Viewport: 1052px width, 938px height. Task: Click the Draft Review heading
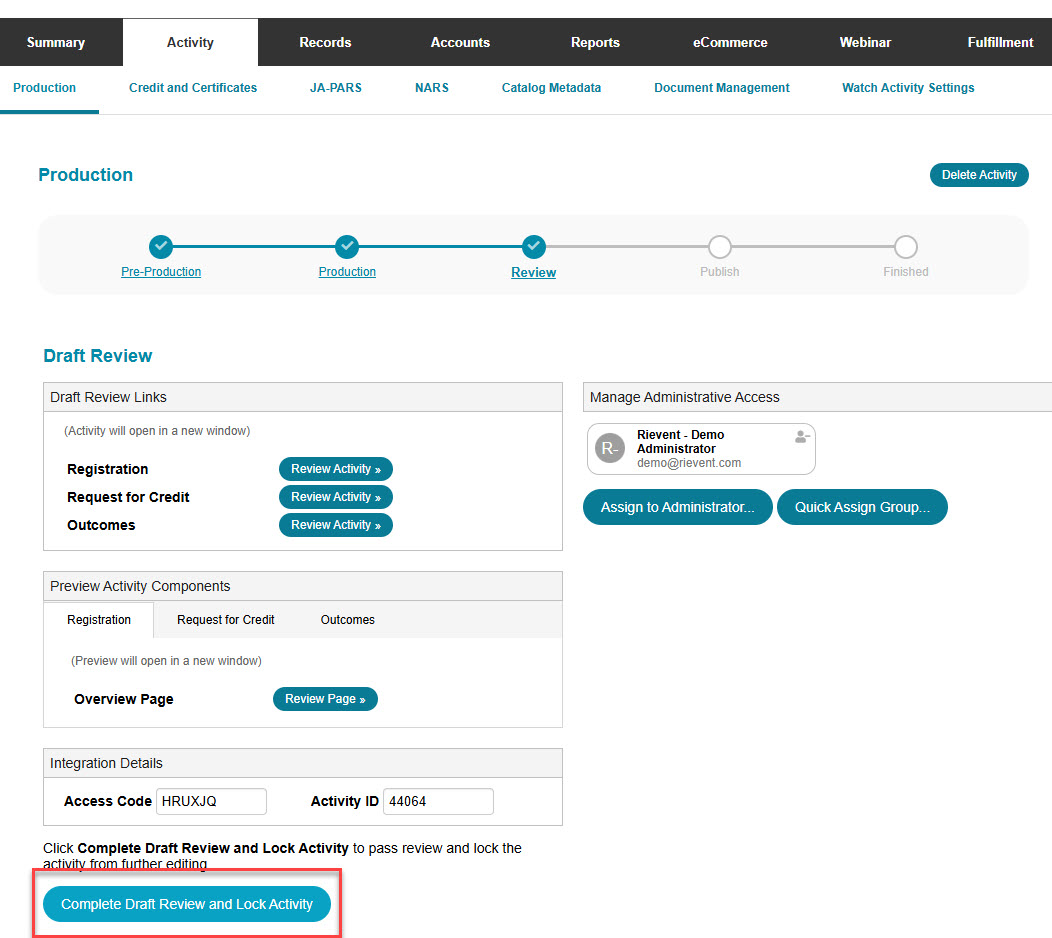[x=98, y=356]
